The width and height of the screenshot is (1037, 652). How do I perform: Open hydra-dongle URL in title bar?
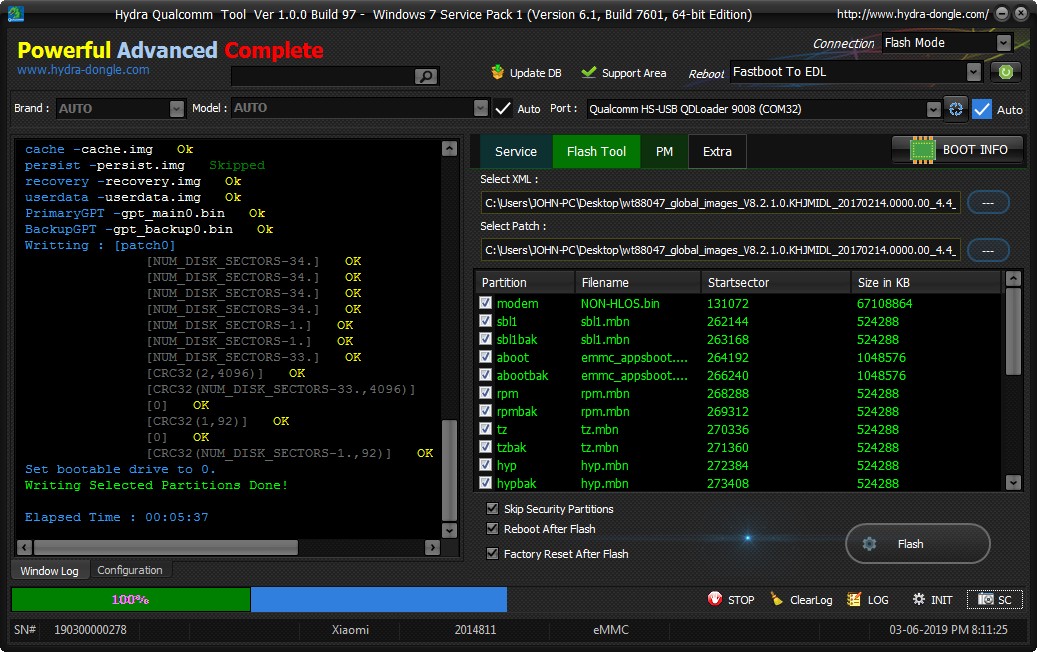tap(913, 14)
